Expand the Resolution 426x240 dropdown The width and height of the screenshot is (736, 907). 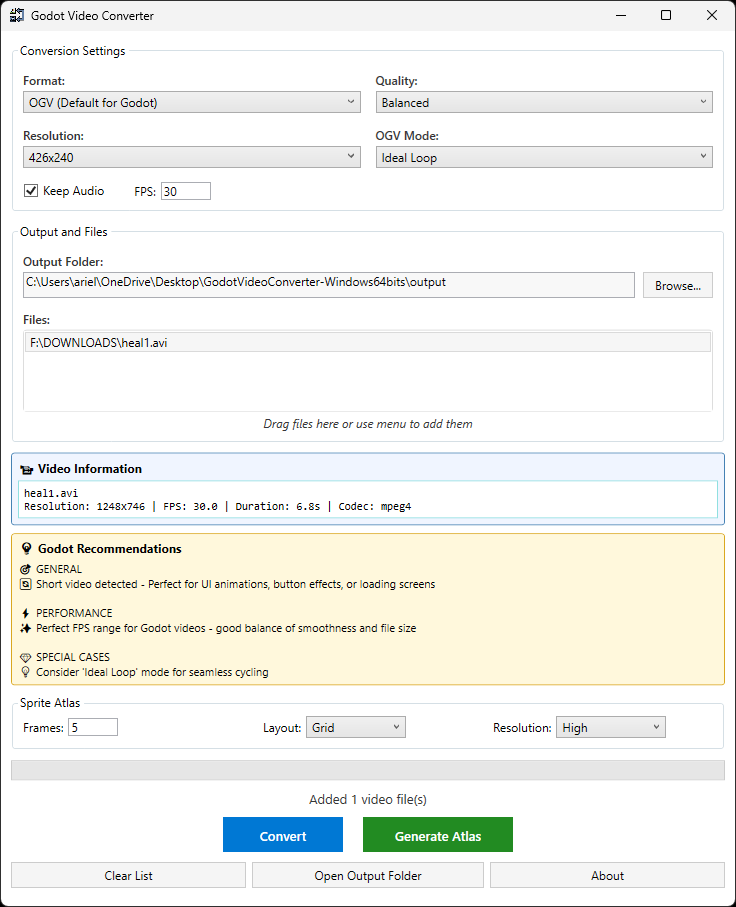[x=191, y=157]
